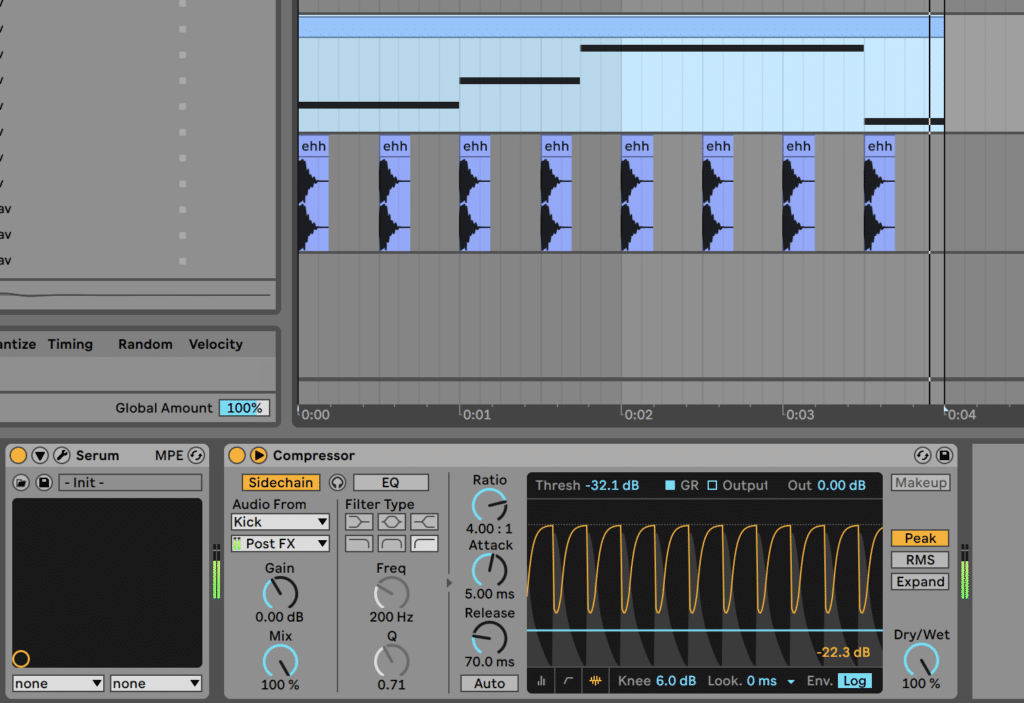The height and width of the screenshot is (703, 1024).
Task: Expand the Lookahead time dropdown arrow
Action: click(x=791, y=681)
